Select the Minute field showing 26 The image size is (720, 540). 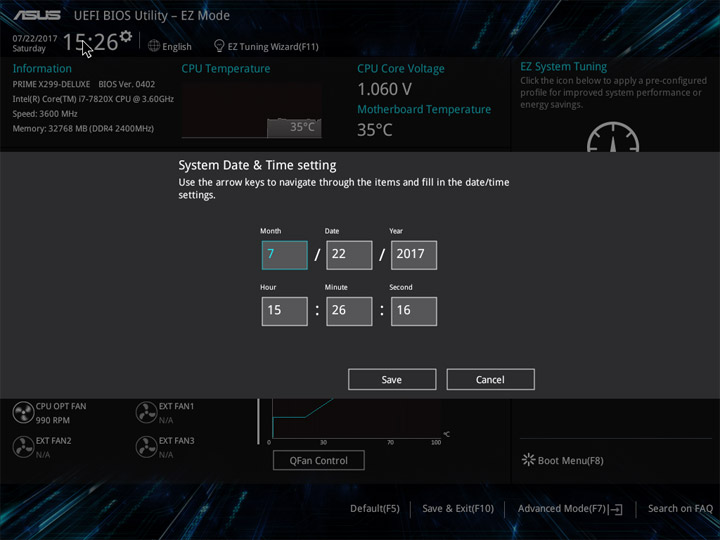[x=349, y=311]
